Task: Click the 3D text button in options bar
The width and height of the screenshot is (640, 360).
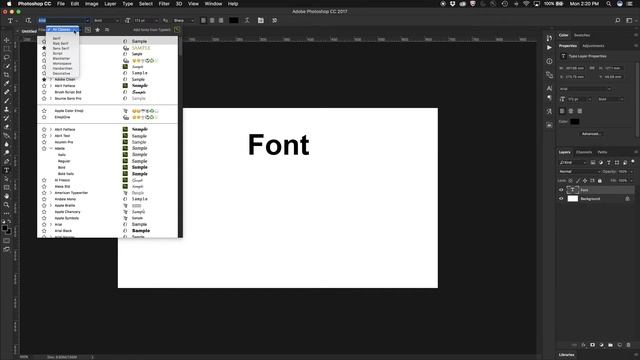Action: tap(274, 20)
